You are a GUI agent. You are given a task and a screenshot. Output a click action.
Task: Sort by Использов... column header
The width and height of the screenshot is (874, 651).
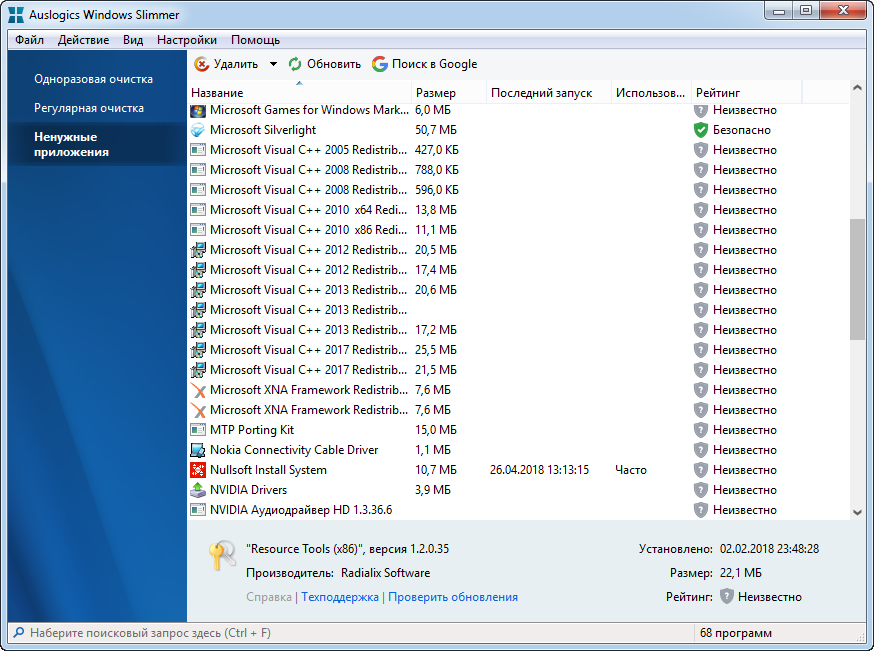[651, 93]
